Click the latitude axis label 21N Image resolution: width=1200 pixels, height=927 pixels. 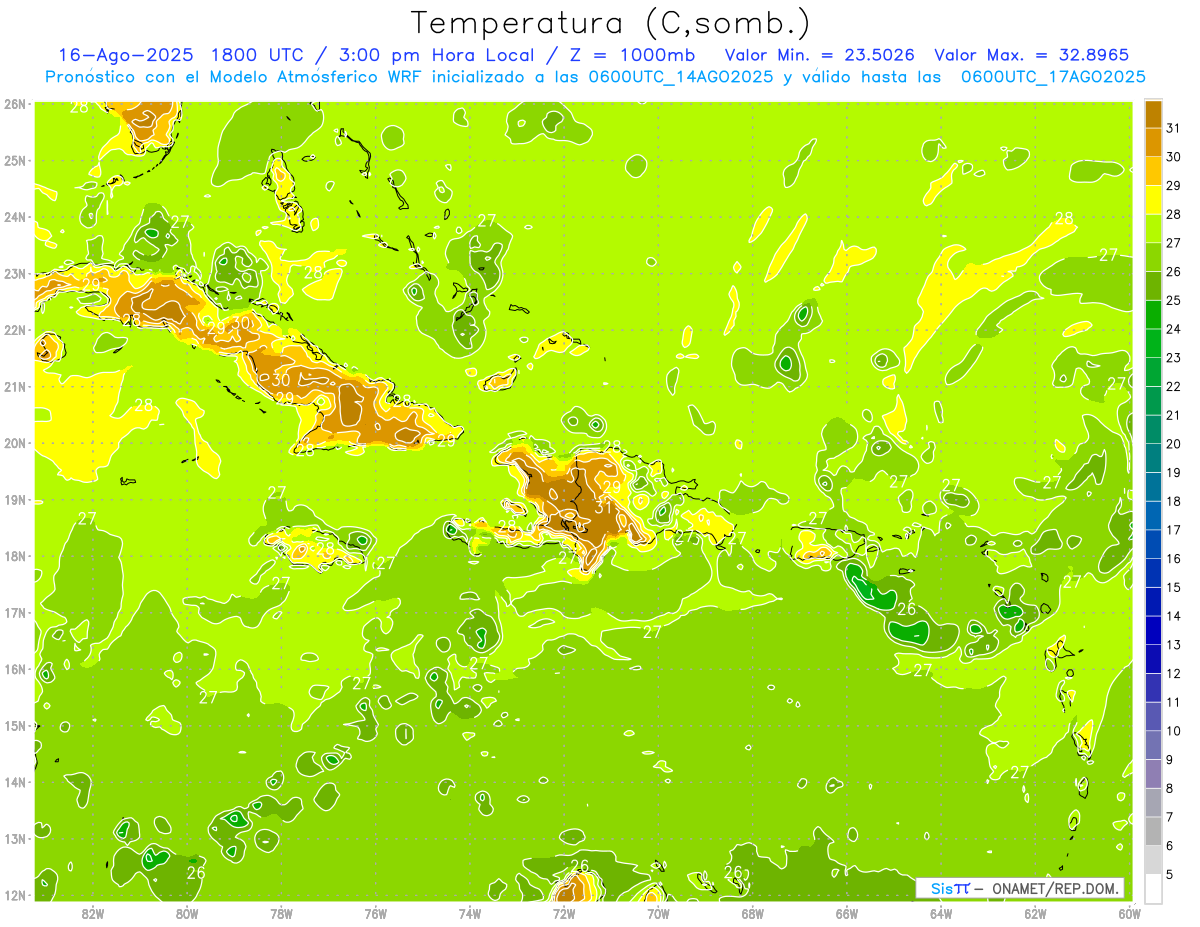pos(15,386)
